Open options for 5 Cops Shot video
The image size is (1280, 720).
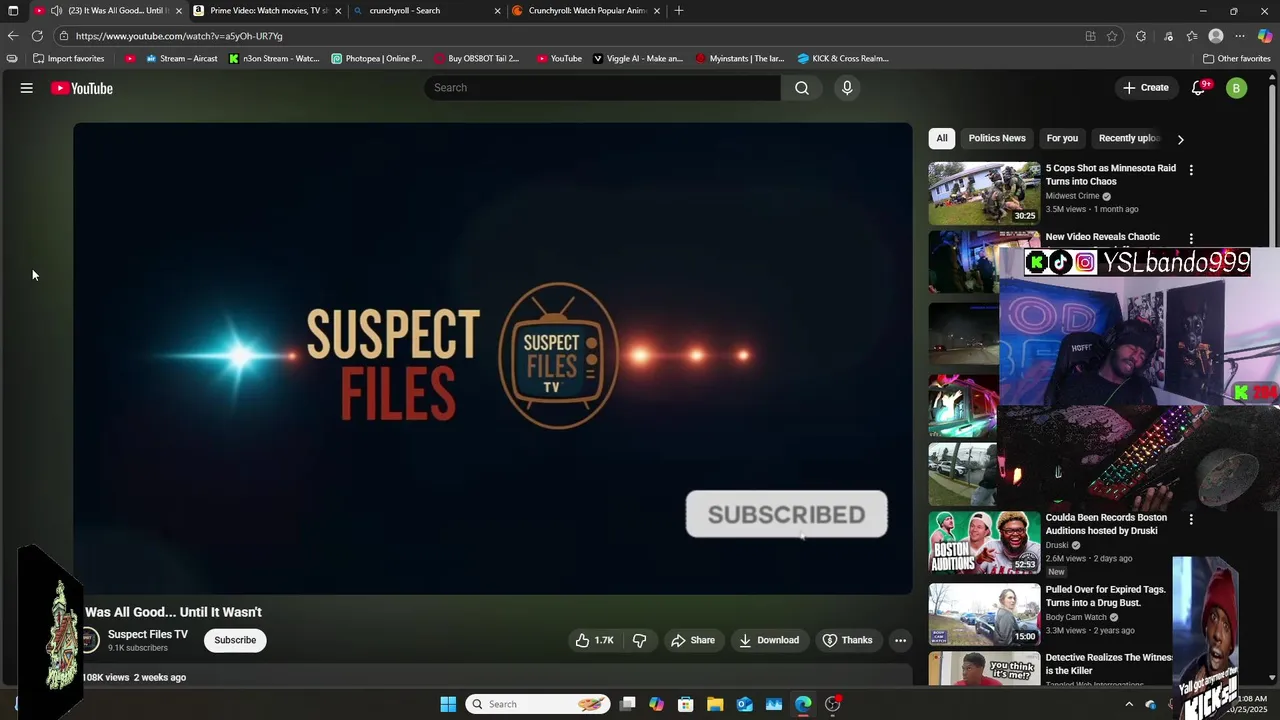1191,170
